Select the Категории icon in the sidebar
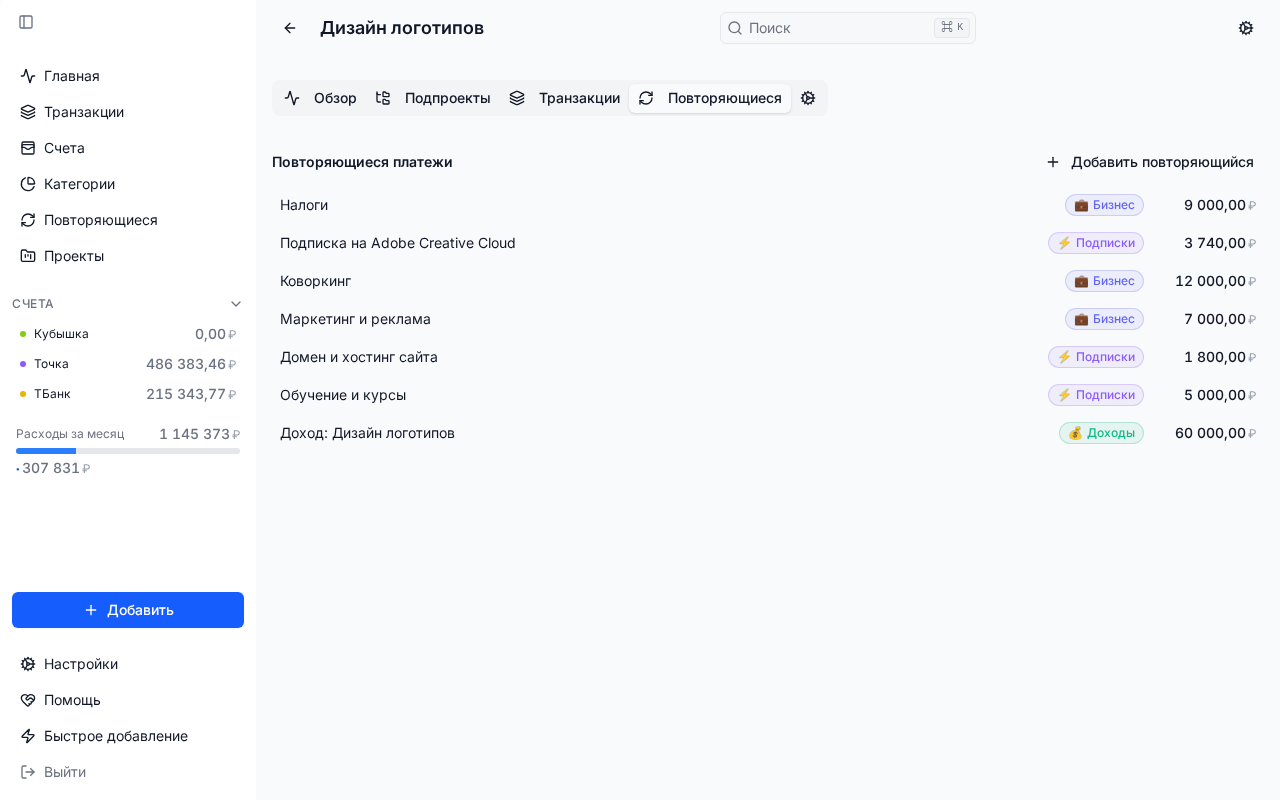1280x800 pixels. tap(27, 184)
